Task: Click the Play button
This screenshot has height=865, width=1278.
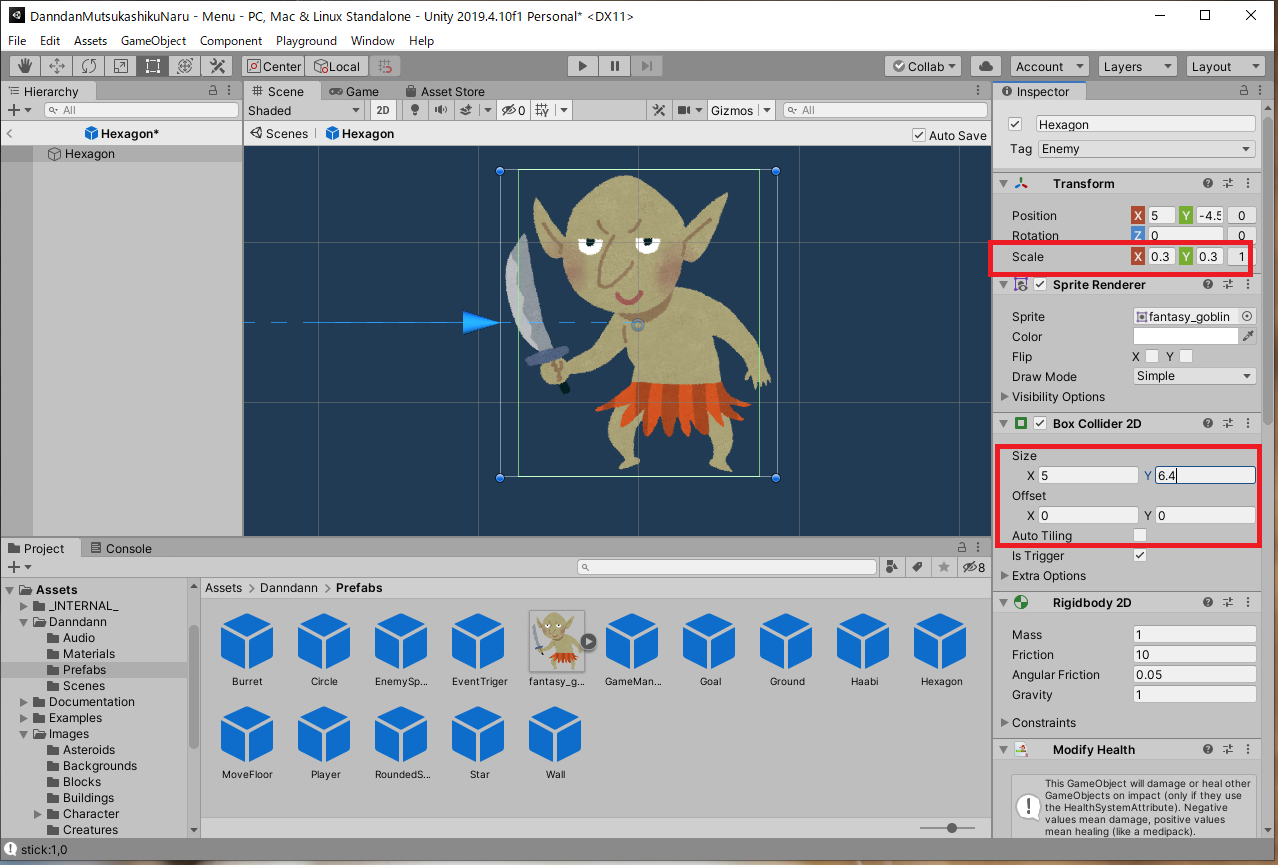Action: (x=582, y=66)
